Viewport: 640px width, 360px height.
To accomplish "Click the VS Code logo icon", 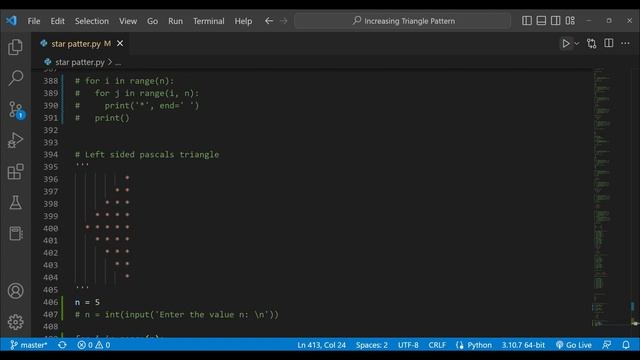I will (11, 20).
